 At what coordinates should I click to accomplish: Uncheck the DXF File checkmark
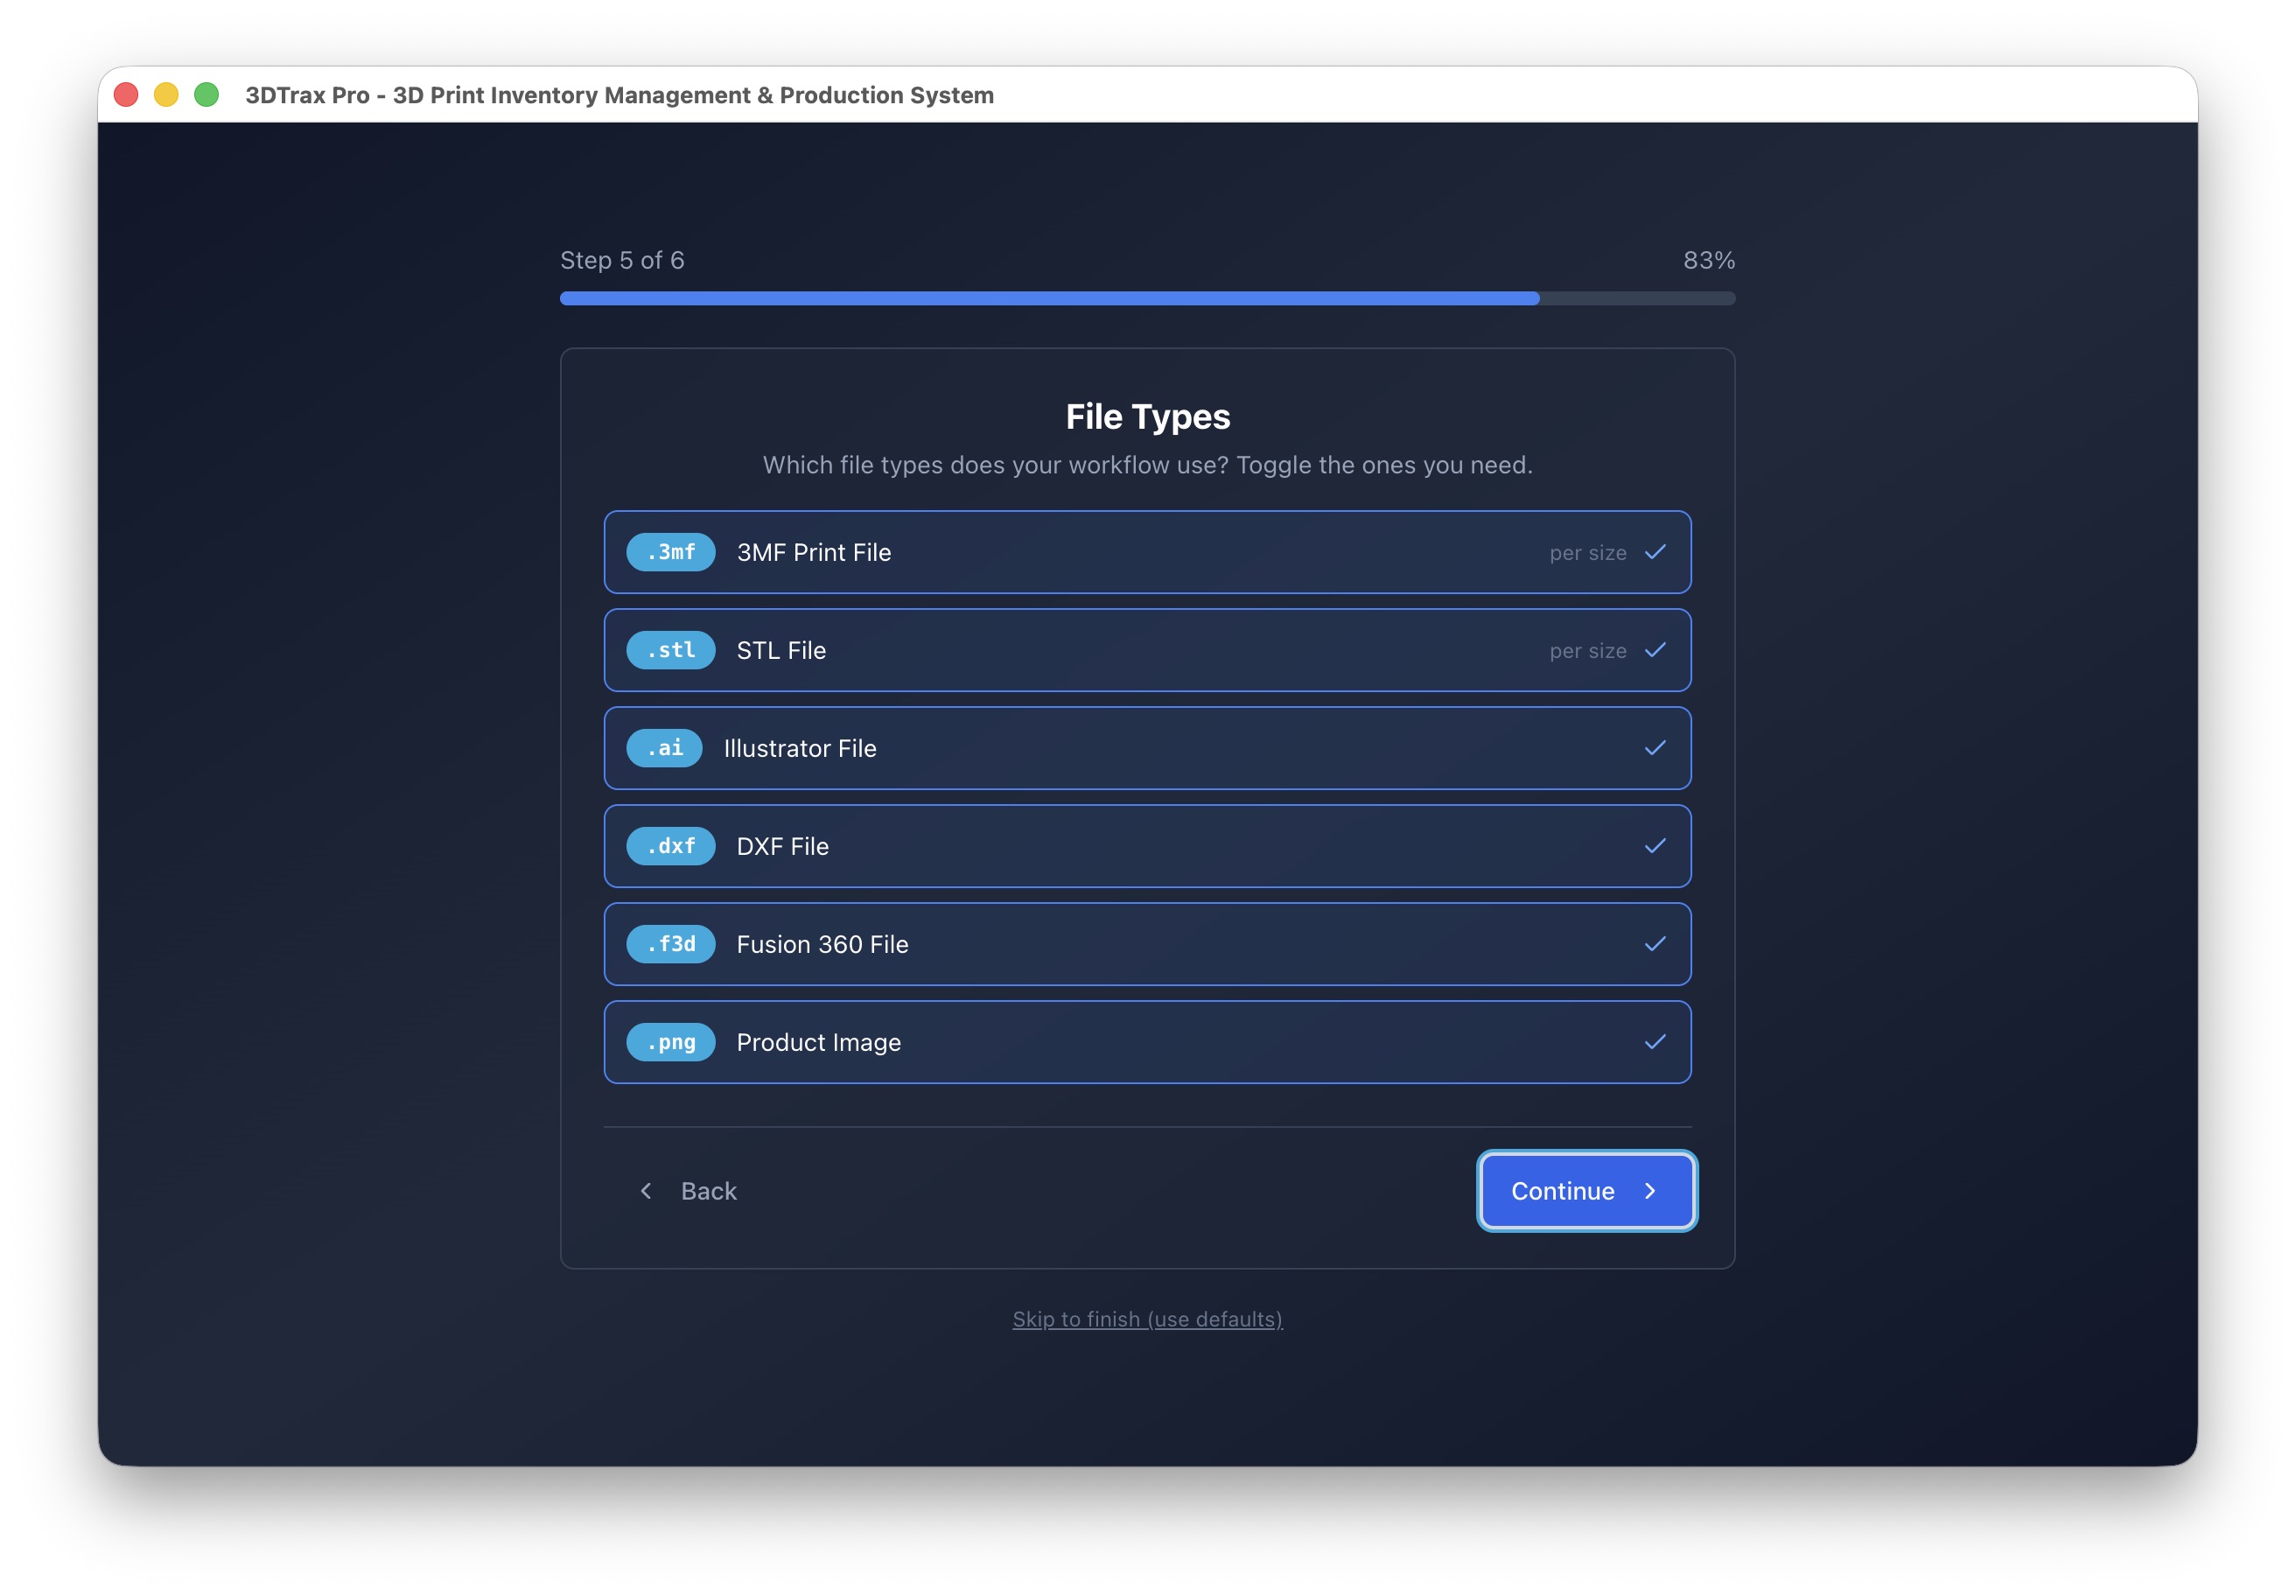coord(1655,846)
